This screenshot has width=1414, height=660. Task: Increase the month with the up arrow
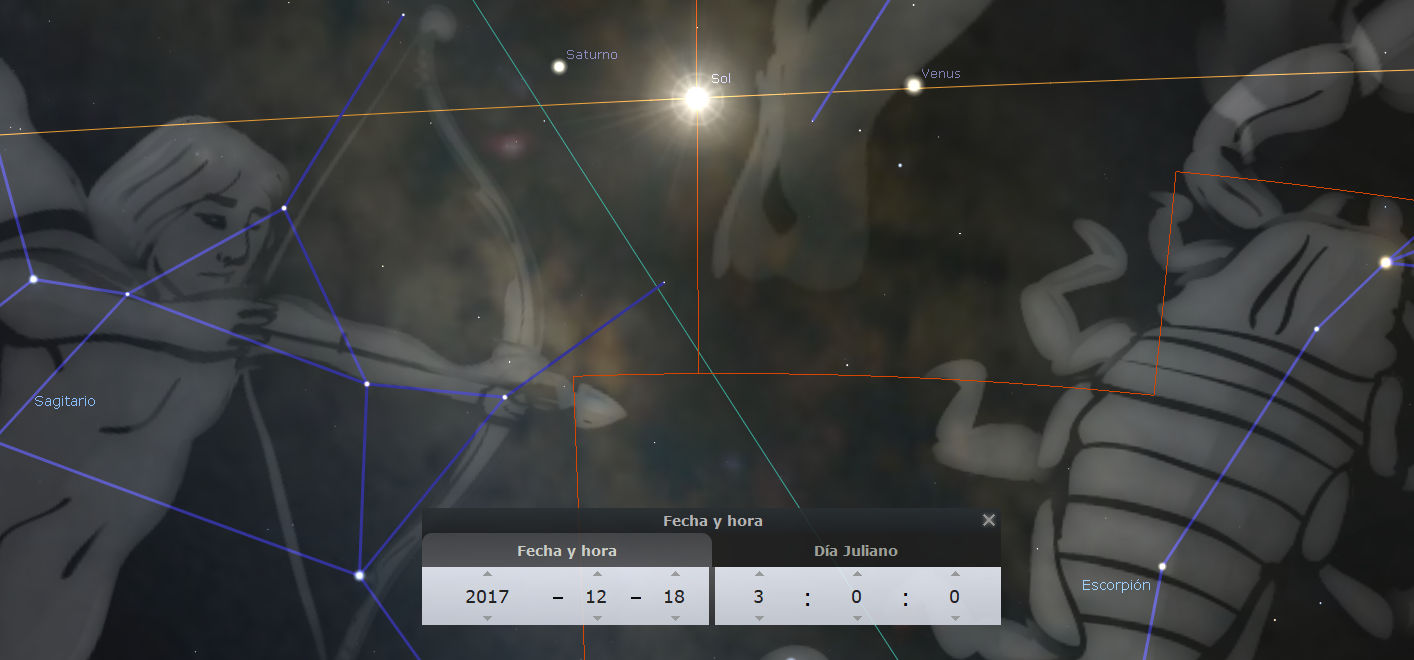[597, 574]
